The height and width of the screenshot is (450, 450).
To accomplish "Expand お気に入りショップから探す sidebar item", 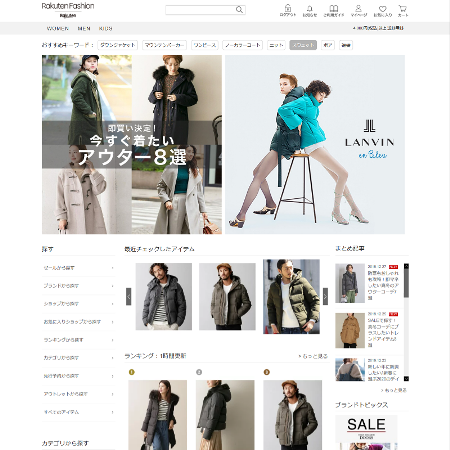I will (x=79, y=322).
